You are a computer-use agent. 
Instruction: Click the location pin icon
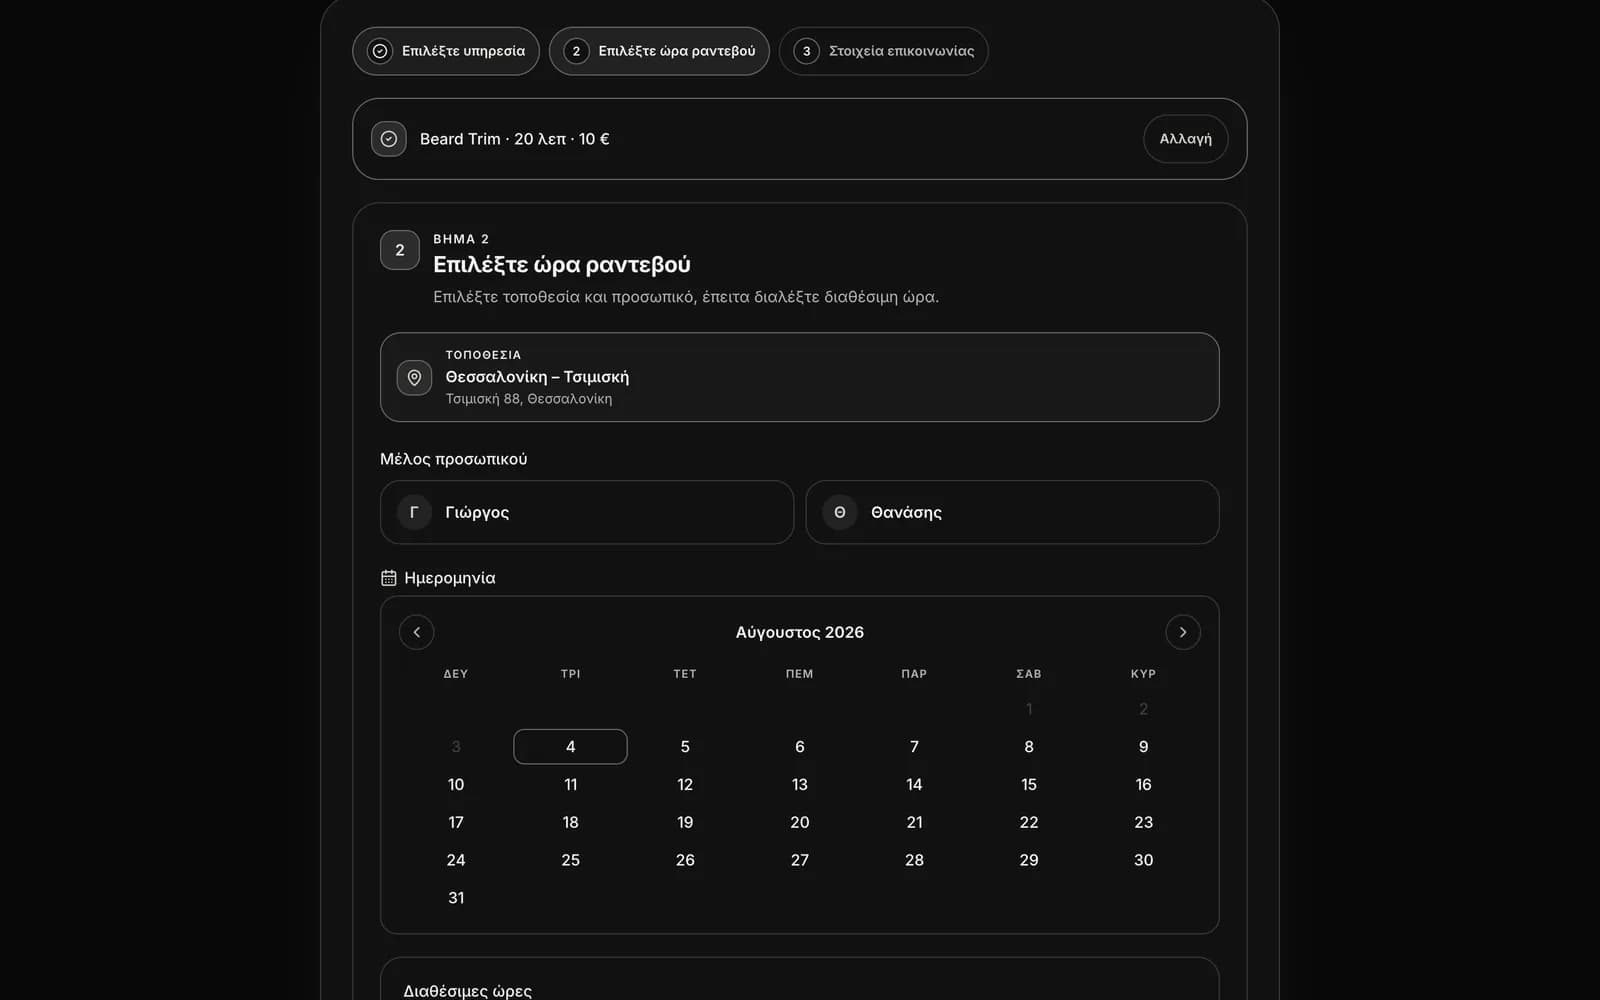414,377
